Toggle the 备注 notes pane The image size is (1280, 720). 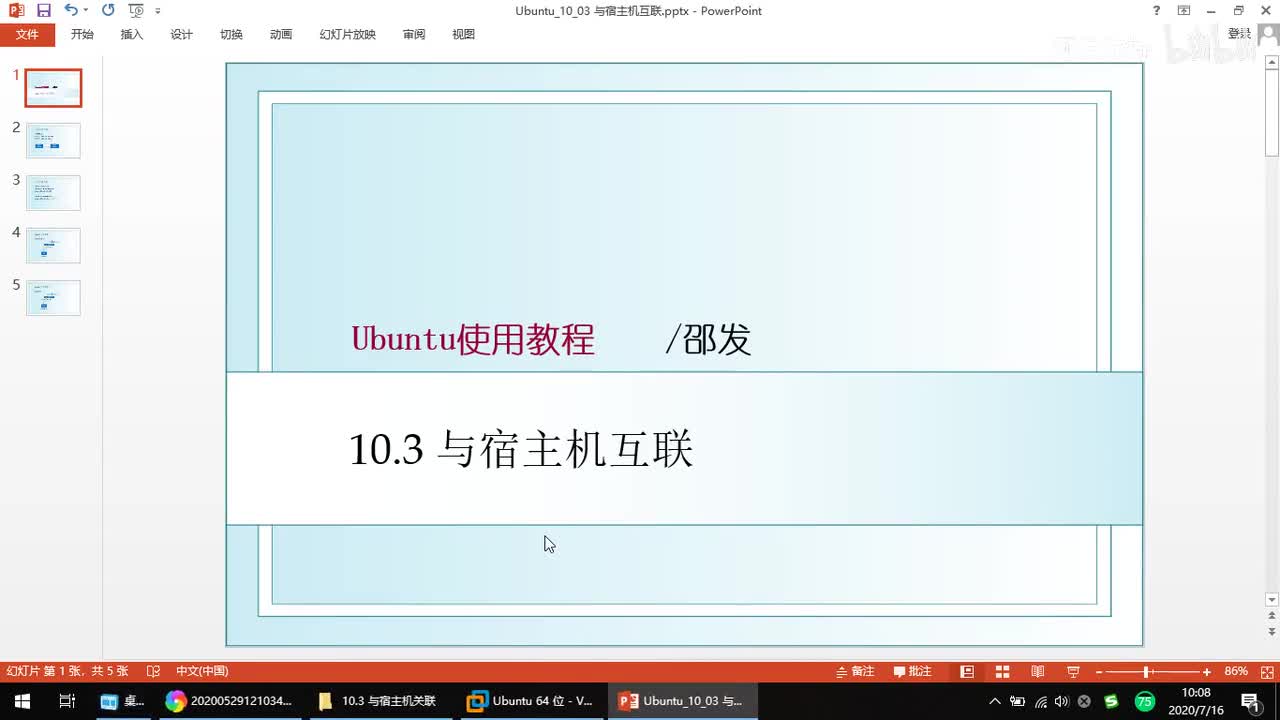pyautogui.click(x=856, y=671)
